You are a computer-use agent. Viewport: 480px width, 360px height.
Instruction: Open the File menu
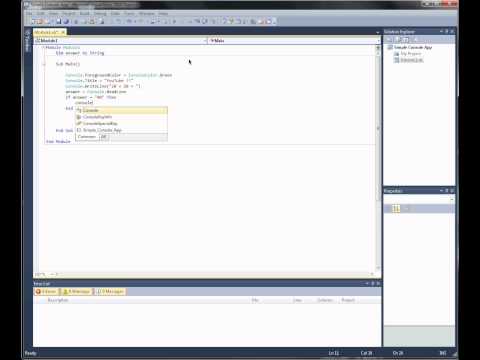pyautogui.click(x=29, y=13)
